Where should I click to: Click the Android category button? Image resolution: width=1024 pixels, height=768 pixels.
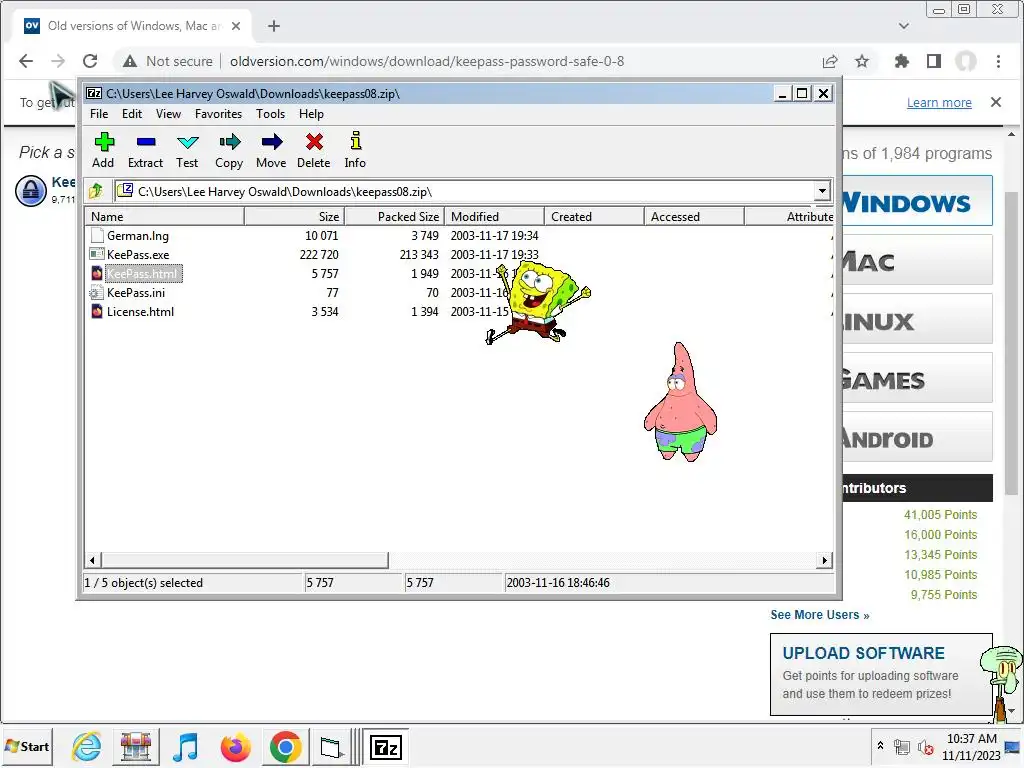point(917,438)
